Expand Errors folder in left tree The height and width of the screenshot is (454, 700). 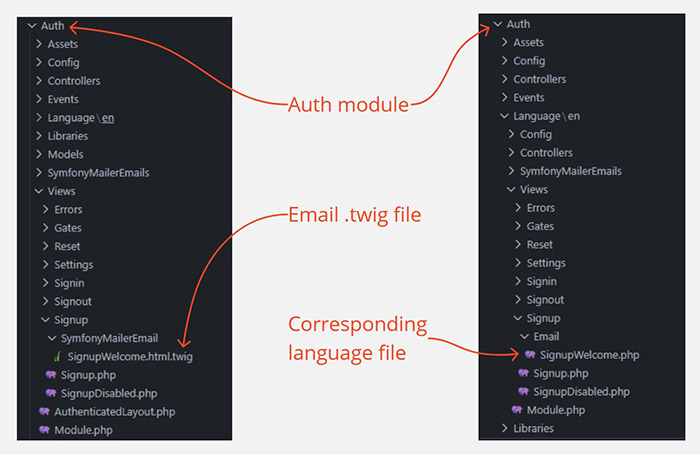(46, 209)
